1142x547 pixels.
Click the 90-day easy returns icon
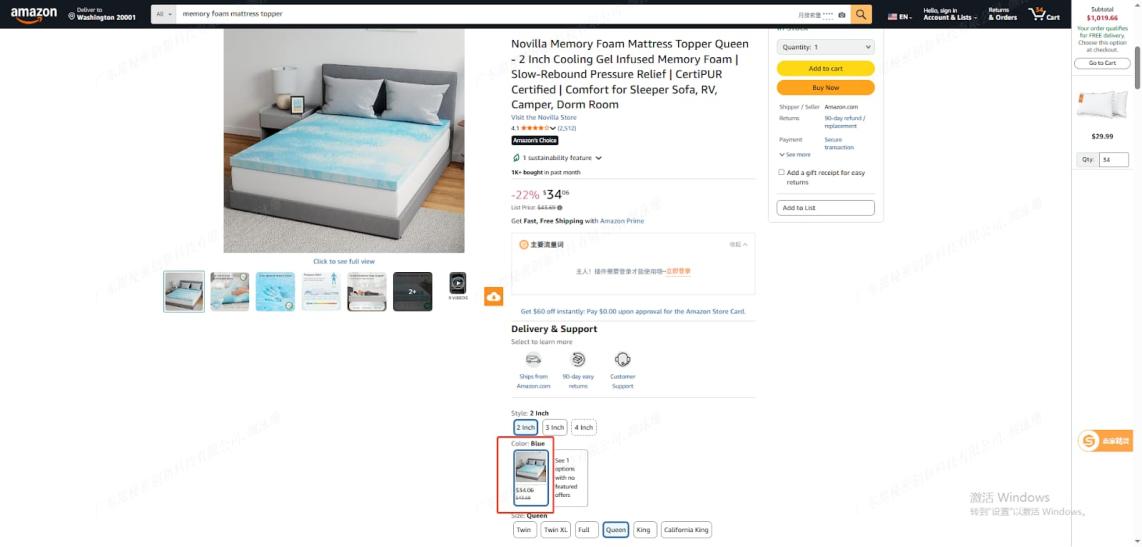[x=578, y=359]
